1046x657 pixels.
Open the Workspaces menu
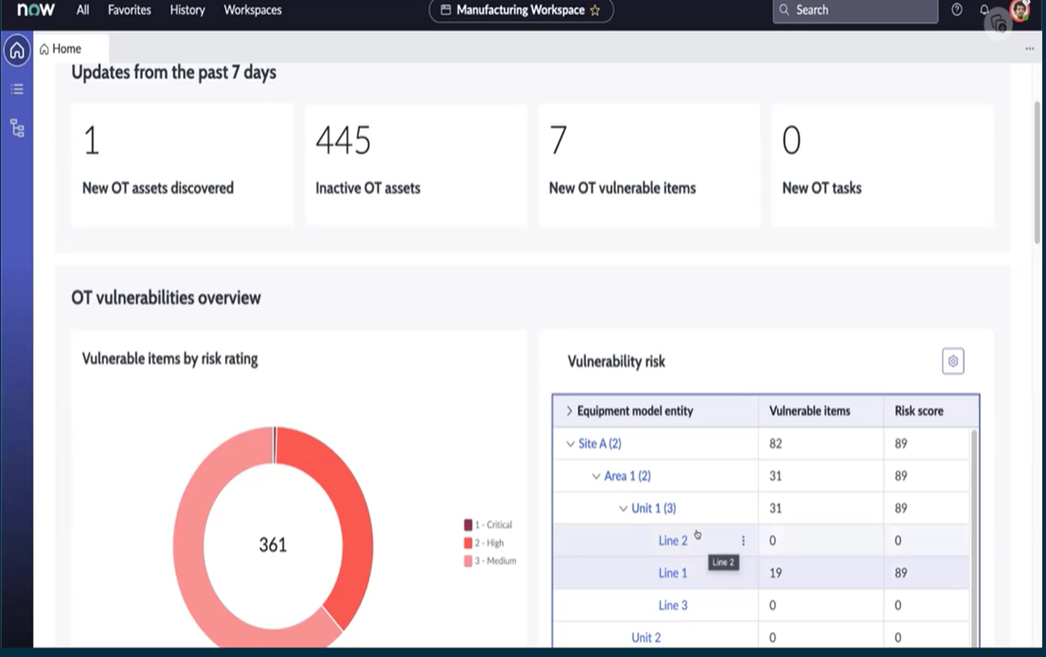(x=252, y=10)
